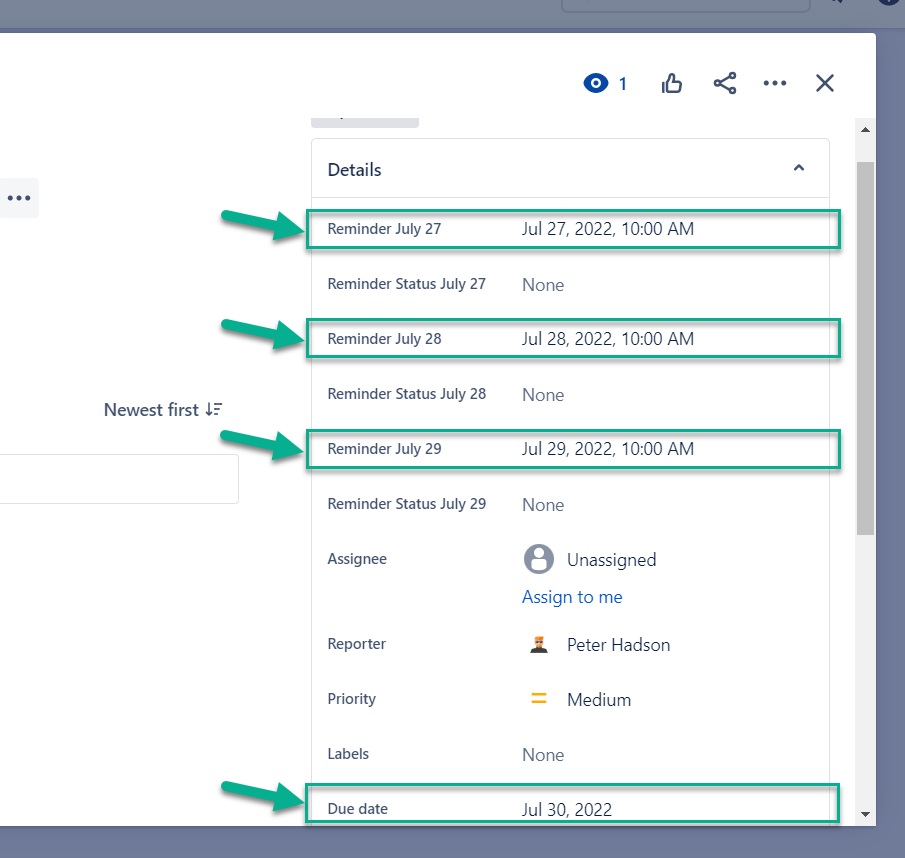Edit the Reminder July 27 date value
The width and height of the screenshot is (905, 858).
608,229
